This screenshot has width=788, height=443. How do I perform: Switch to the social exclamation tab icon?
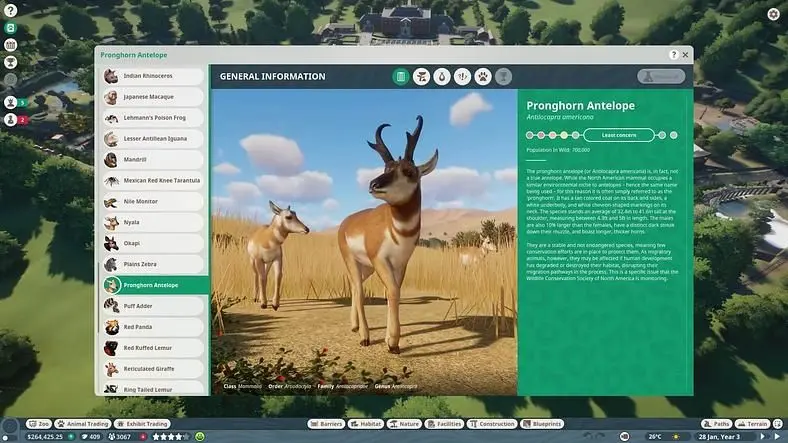click(462, 77)
